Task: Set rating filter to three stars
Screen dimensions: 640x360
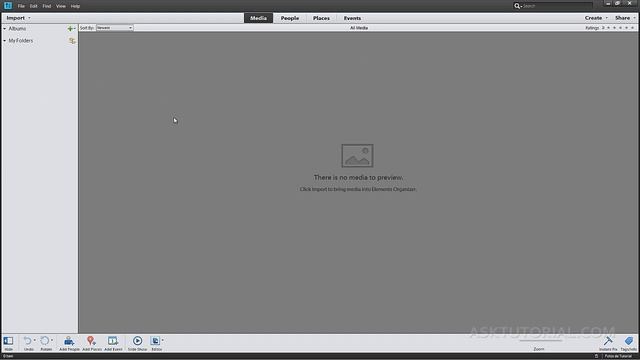Action: [x=620, y=28]
